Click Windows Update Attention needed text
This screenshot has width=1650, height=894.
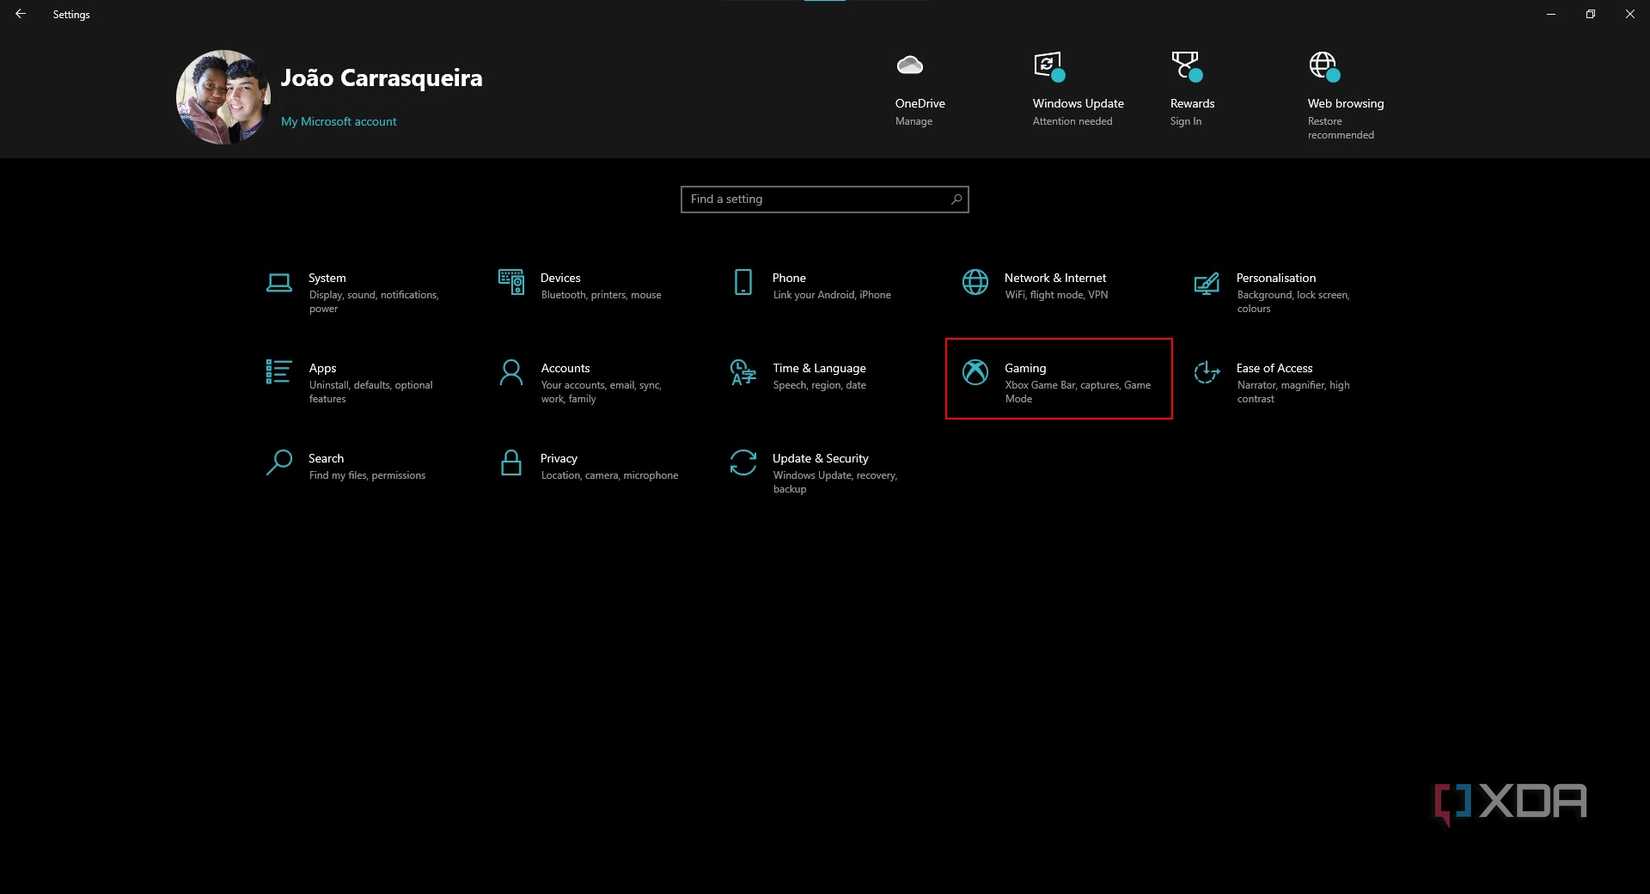click(1072, 121)
